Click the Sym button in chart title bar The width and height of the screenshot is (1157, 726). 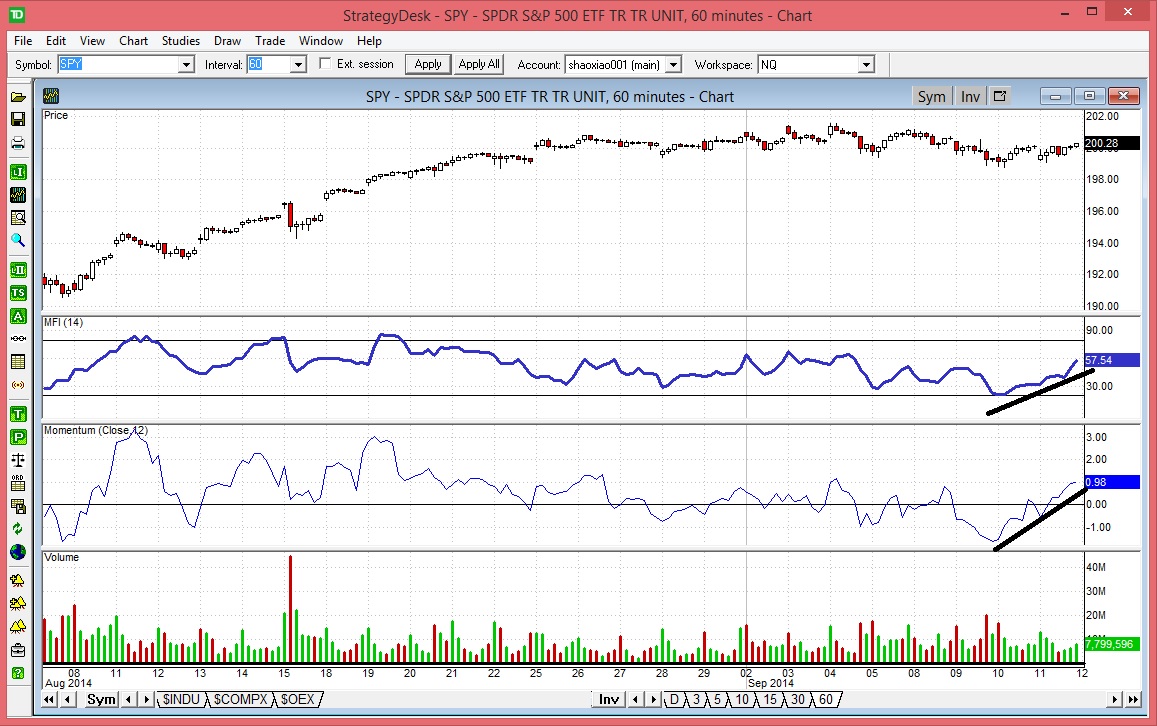[931, 97]
